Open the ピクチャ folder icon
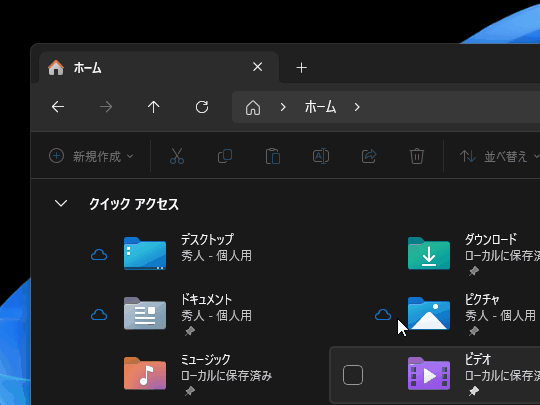The image size is (540, 405). (x=429, y=313)
